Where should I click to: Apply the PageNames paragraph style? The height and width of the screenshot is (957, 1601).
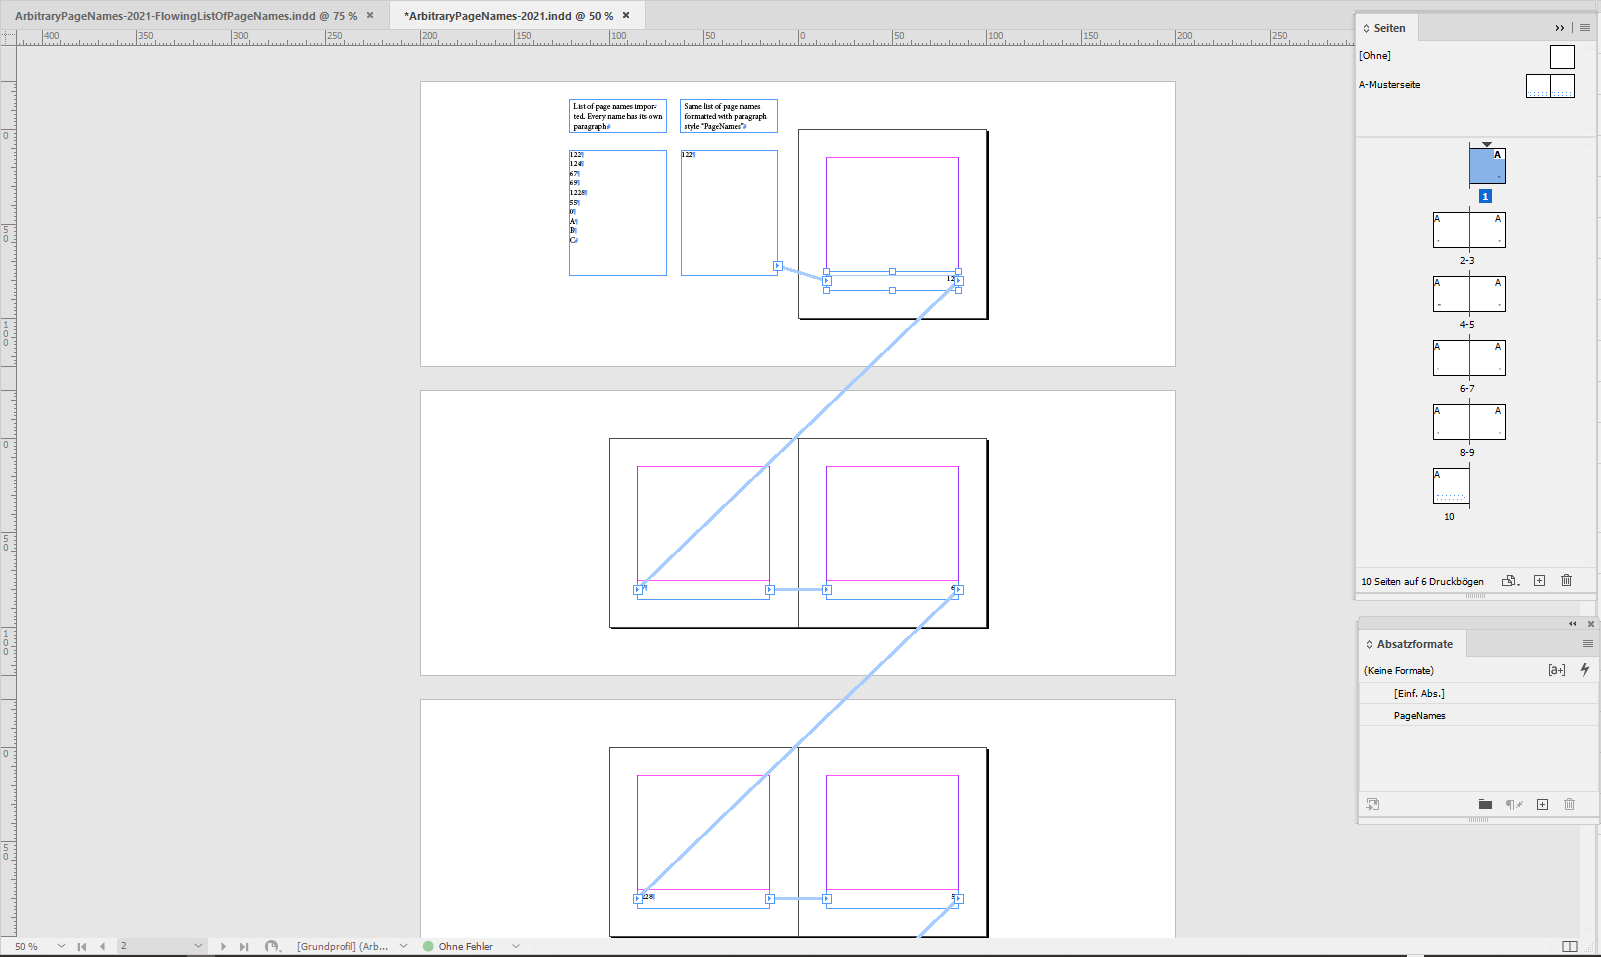[1478, 716]
